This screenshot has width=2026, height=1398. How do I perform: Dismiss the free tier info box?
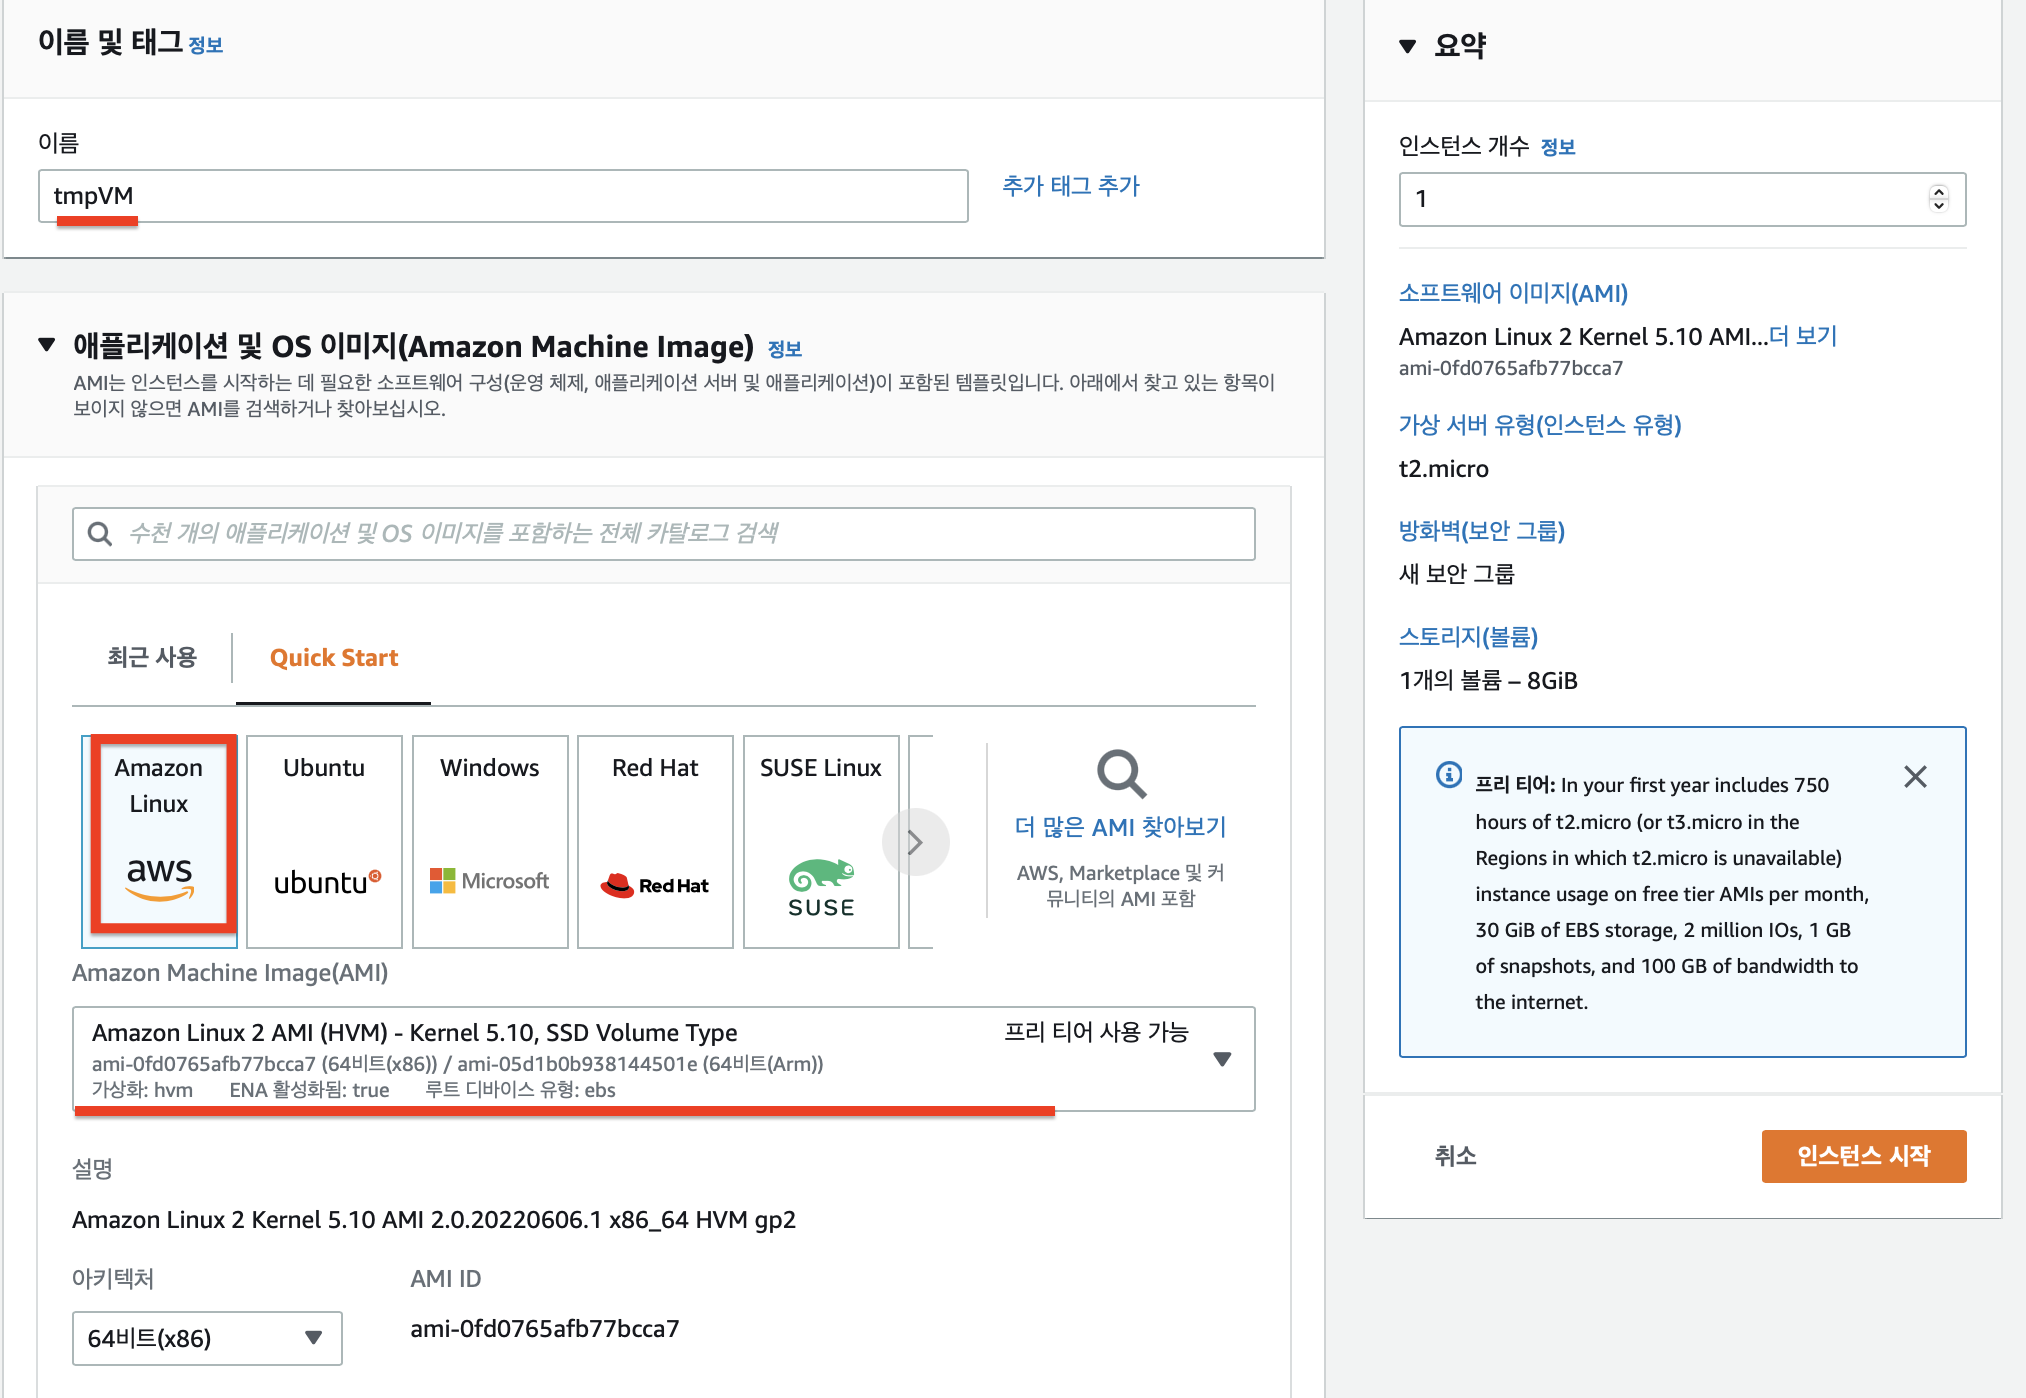tap(1914, 777)
